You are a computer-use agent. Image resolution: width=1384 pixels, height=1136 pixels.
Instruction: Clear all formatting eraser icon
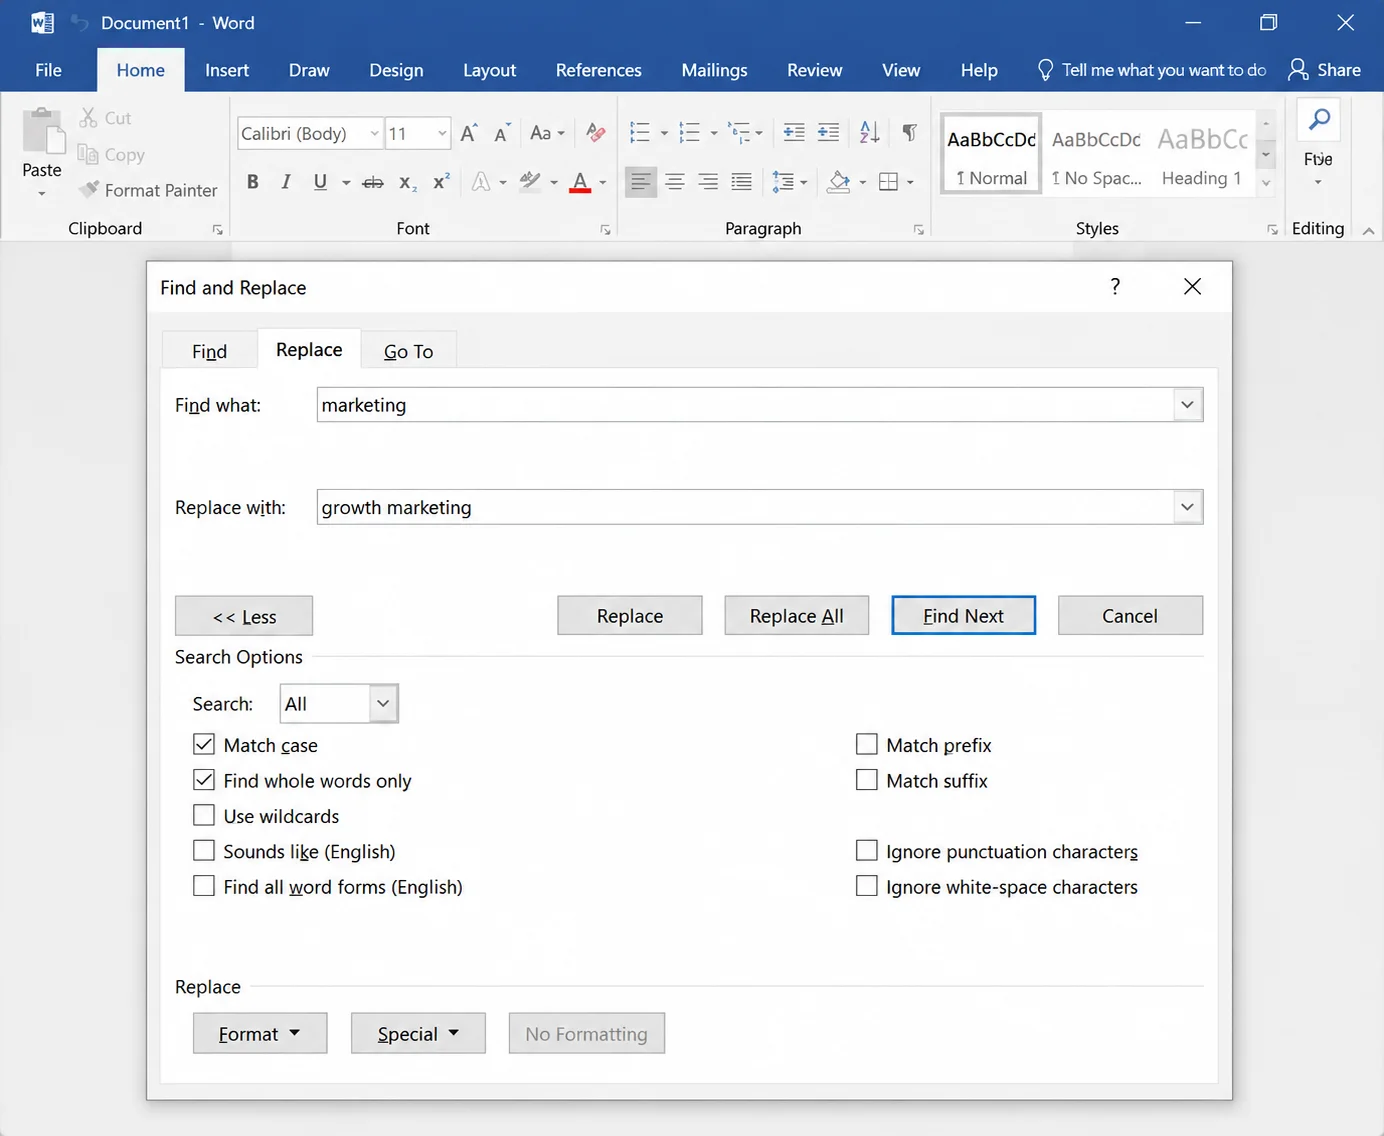596,133
